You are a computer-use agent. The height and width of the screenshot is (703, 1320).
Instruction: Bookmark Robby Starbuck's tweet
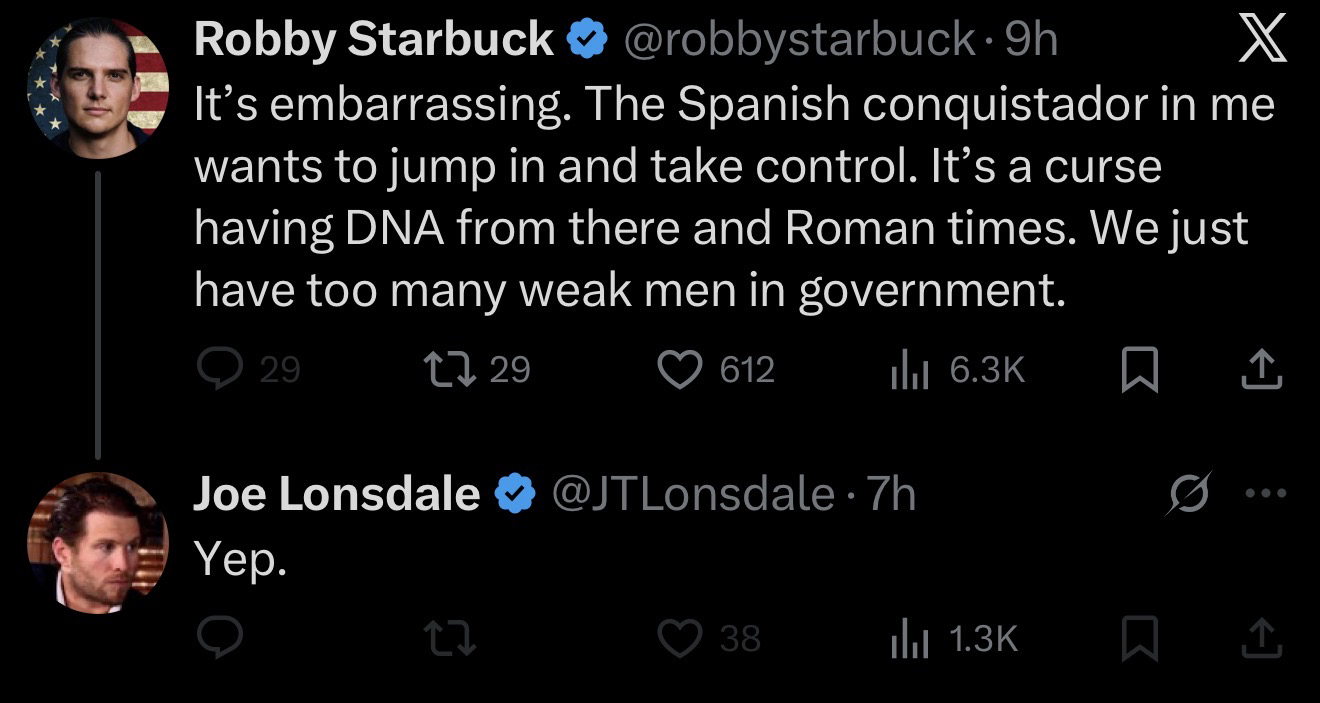(x=1139, y=371)
